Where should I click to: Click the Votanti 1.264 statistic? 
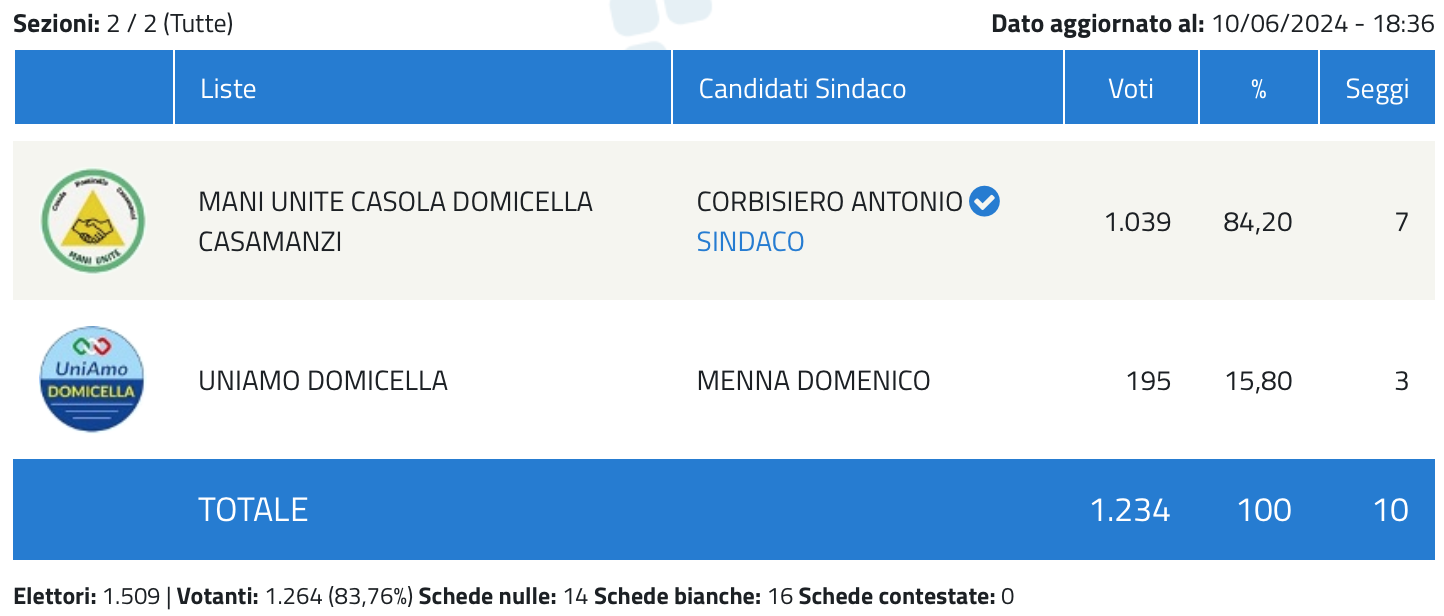point(291,597)
